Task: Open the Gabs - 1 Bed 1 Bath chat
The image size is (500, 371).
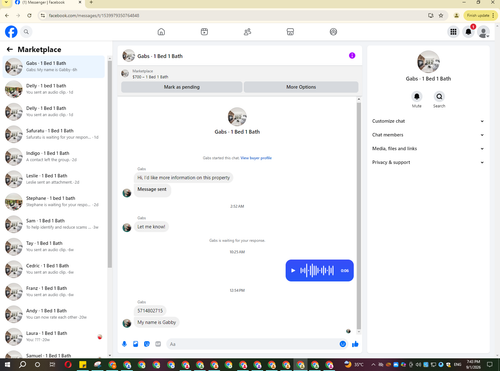Action: pos(54,66)
